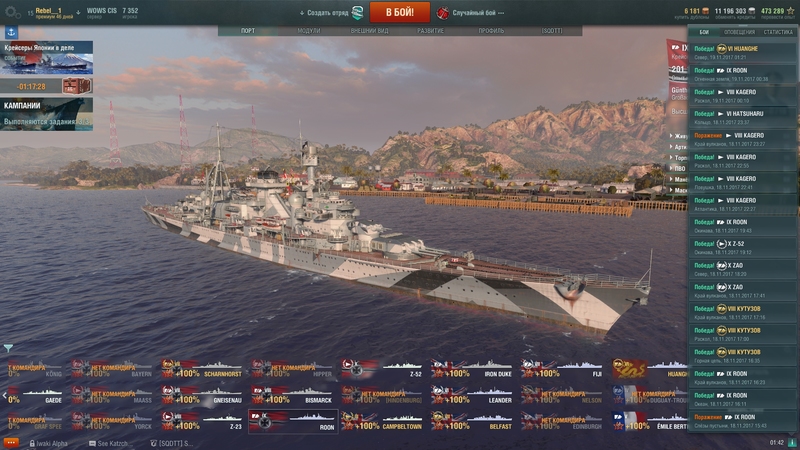Expand the account dropdown beside Rebel__1

tap(78, 12)
